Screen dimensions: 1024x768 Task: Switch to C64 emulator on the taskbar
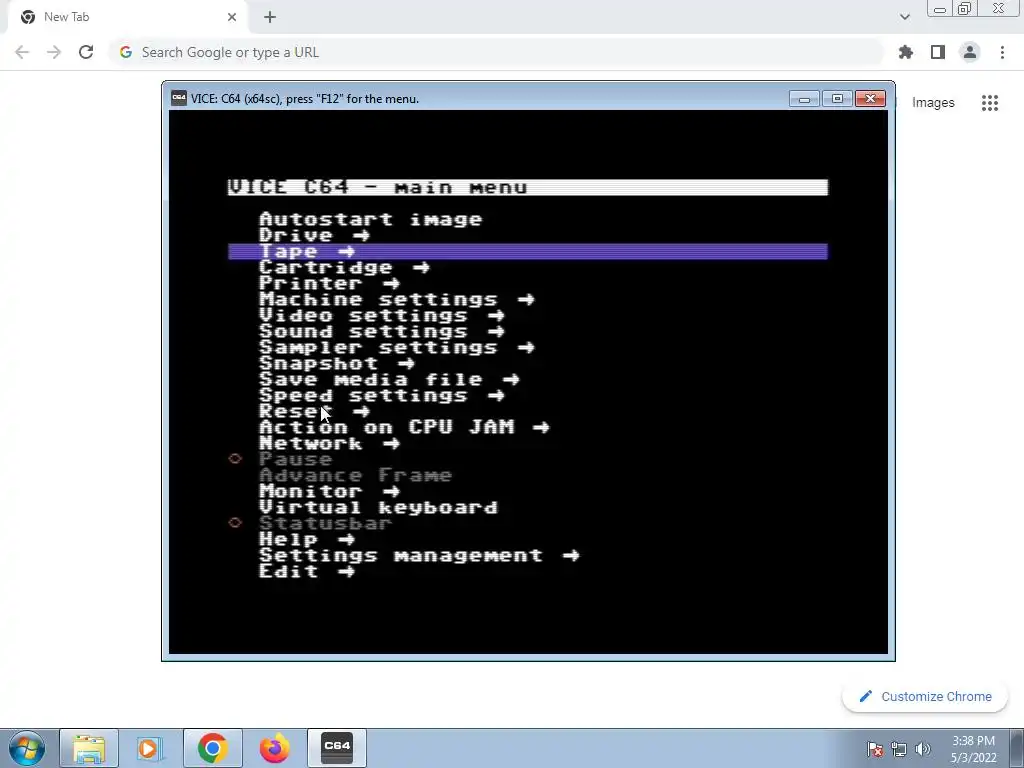pyautogui.click(x=337, y=748)
